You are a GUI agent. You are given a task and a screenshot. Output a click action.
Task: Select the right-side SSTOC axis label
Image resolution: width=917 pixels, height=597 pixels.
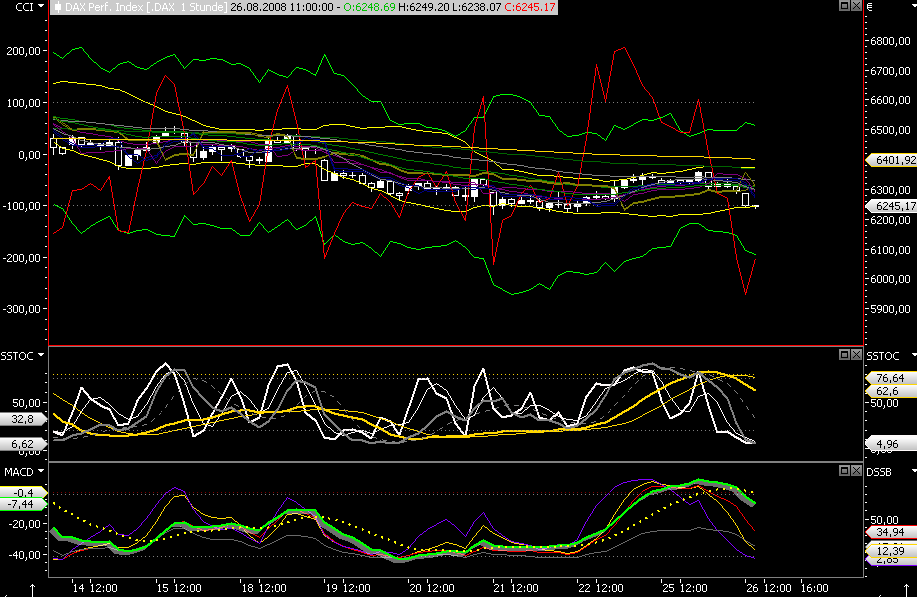tap(883, 356)
